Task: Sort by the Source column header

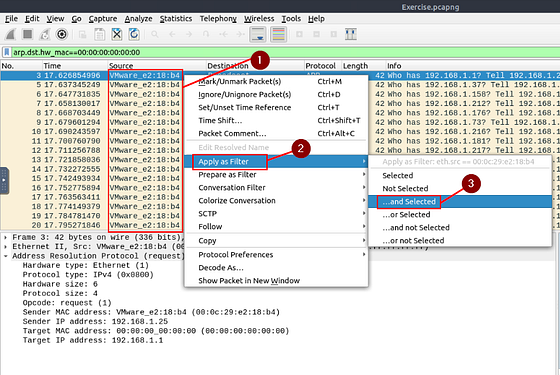Action: pos(156,66)
